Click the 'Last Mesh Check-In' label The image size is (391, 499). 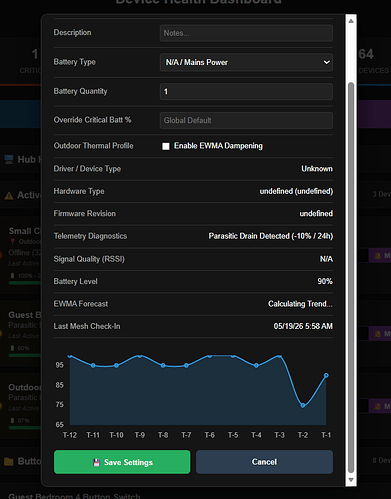point(87,326)
